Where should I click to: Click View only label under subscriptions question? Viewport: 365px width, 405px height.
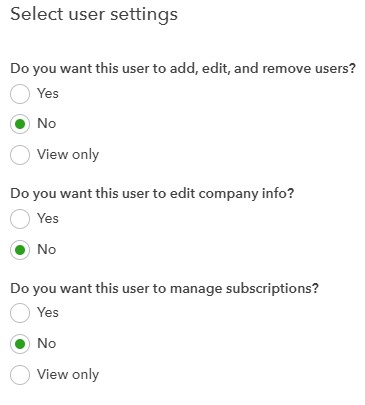tap(68, 375)
